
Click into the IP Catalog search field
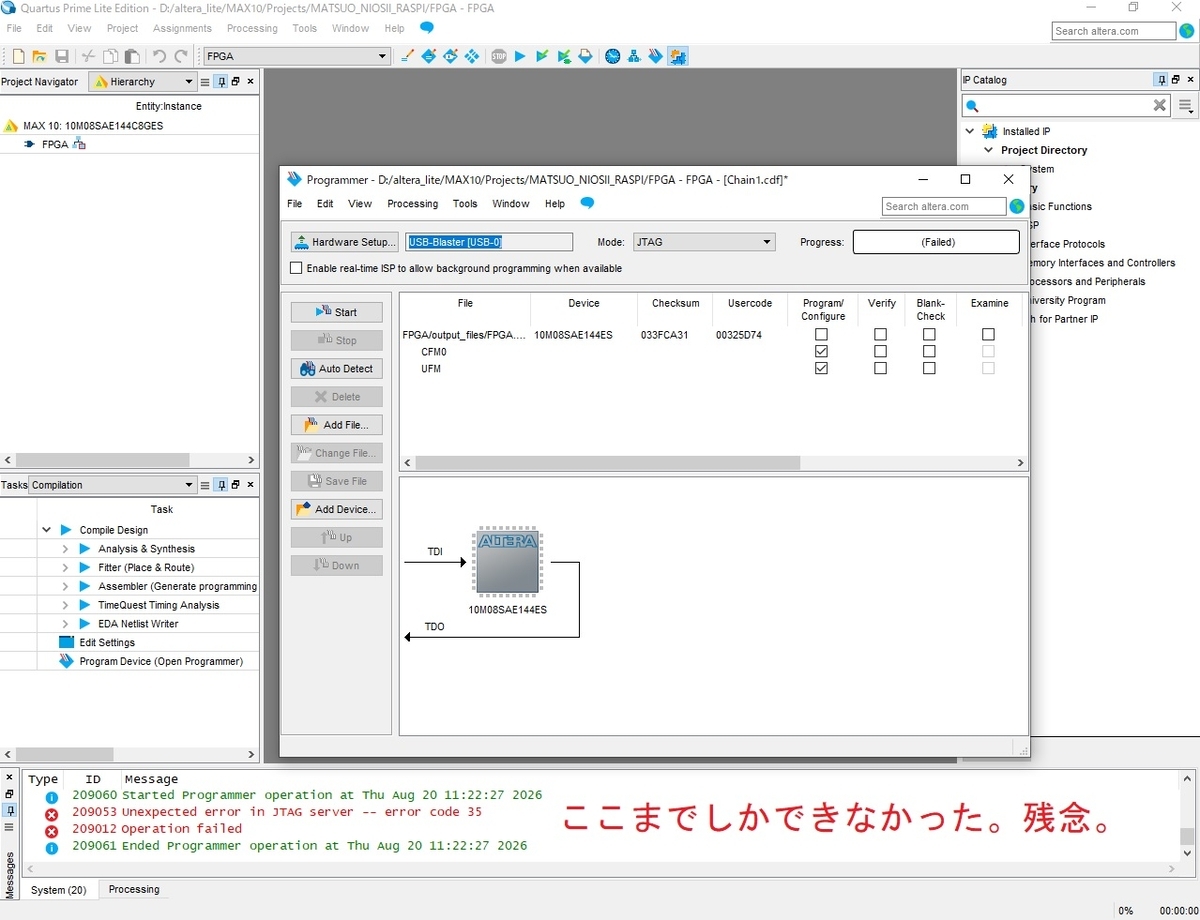[x=1064, y=105]
